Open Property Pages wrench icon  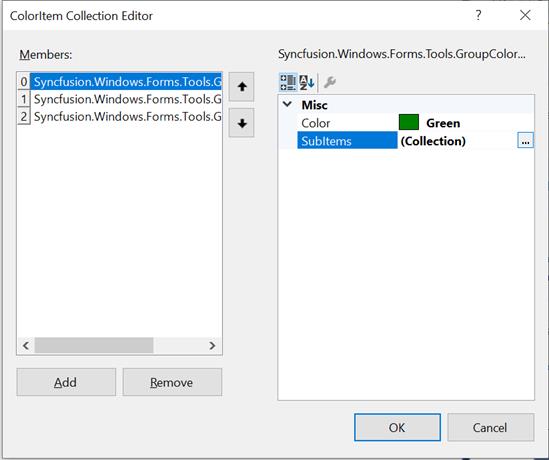pyautogui.click(x=329, y=82)
